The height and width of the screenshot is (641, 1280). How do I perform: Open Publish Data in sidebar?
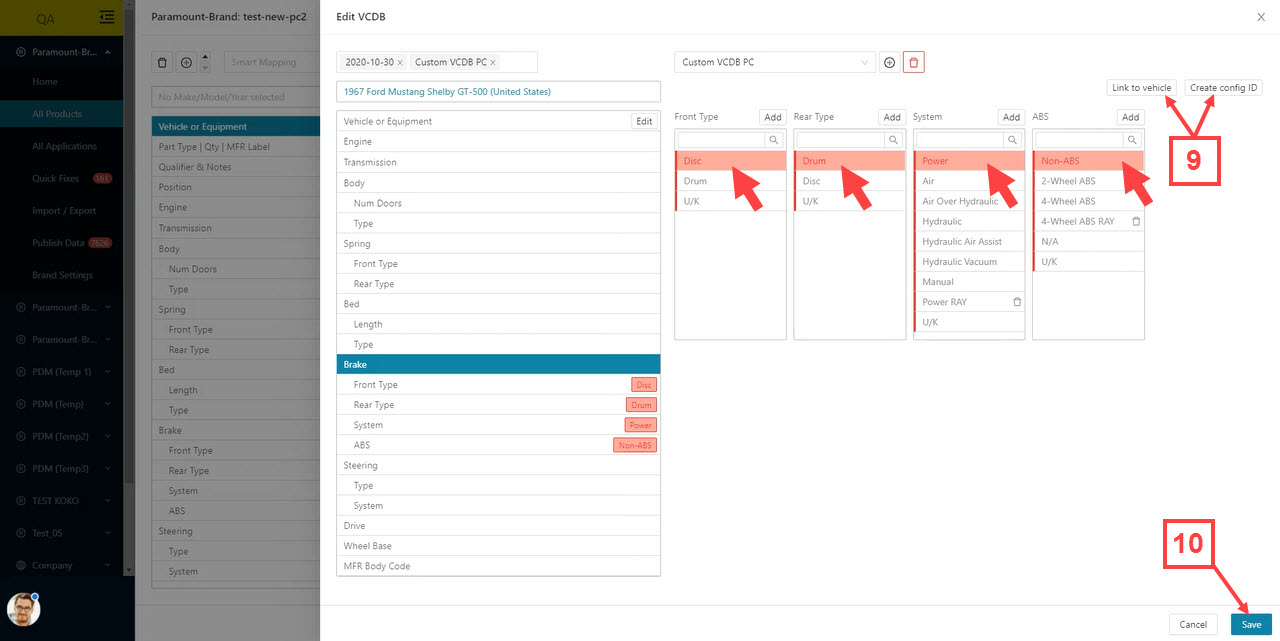pos(58,243)
